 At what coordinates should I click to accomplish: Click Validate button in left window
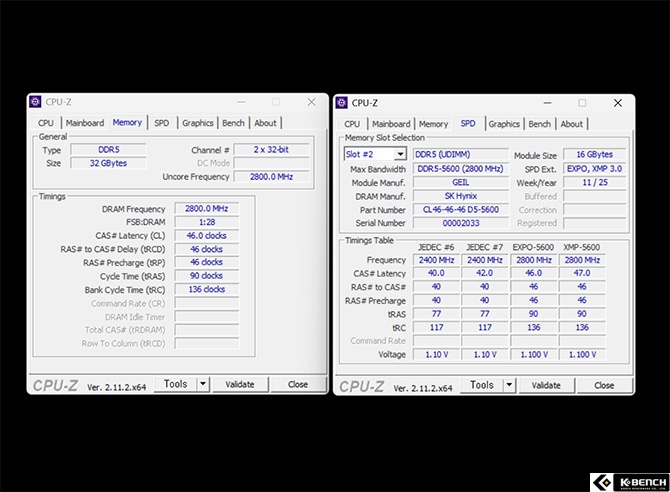(x=240, y=384)
